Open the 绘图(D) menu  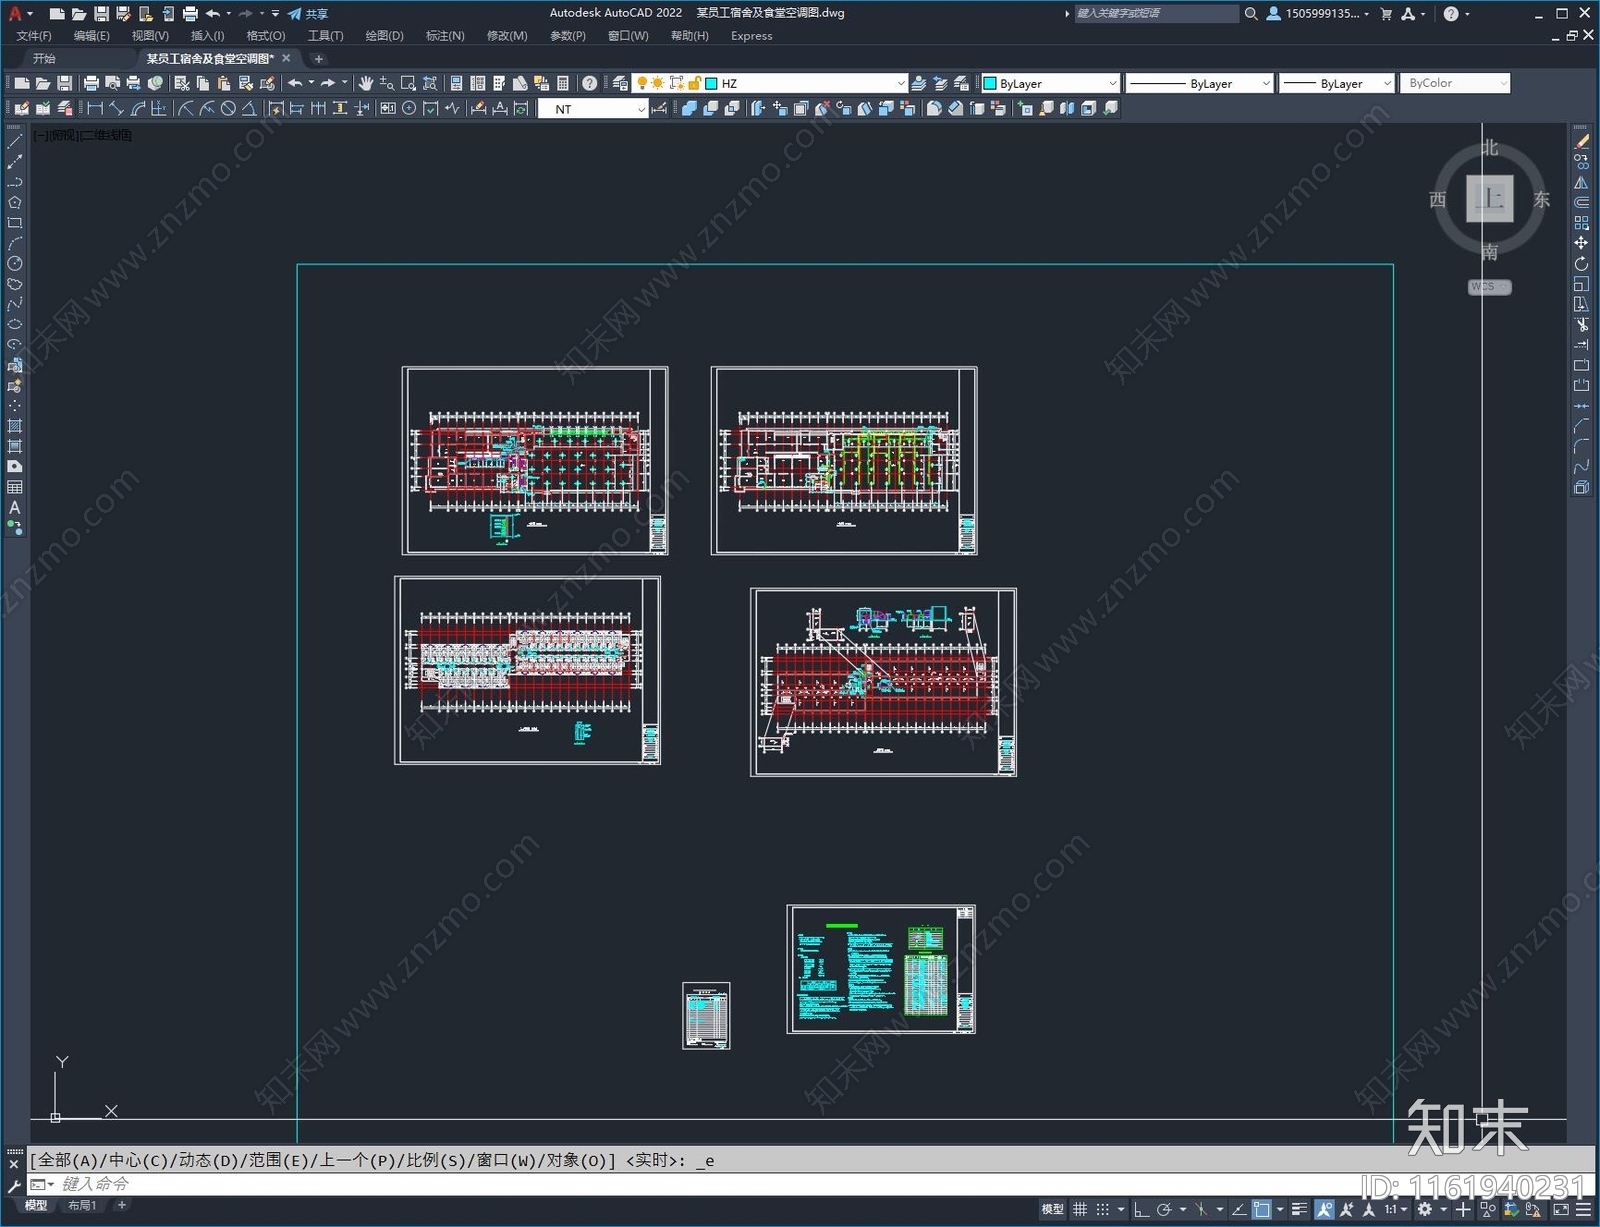coord(384,36)
